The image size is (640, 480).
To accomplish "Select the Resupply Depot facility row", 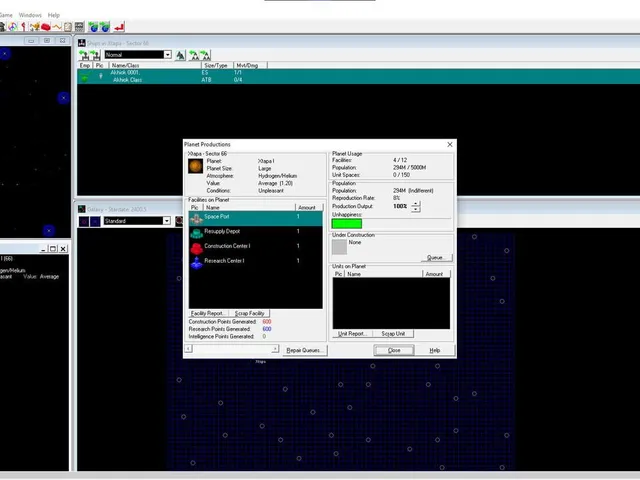I will pyautogui.click(x=256, y=232).
